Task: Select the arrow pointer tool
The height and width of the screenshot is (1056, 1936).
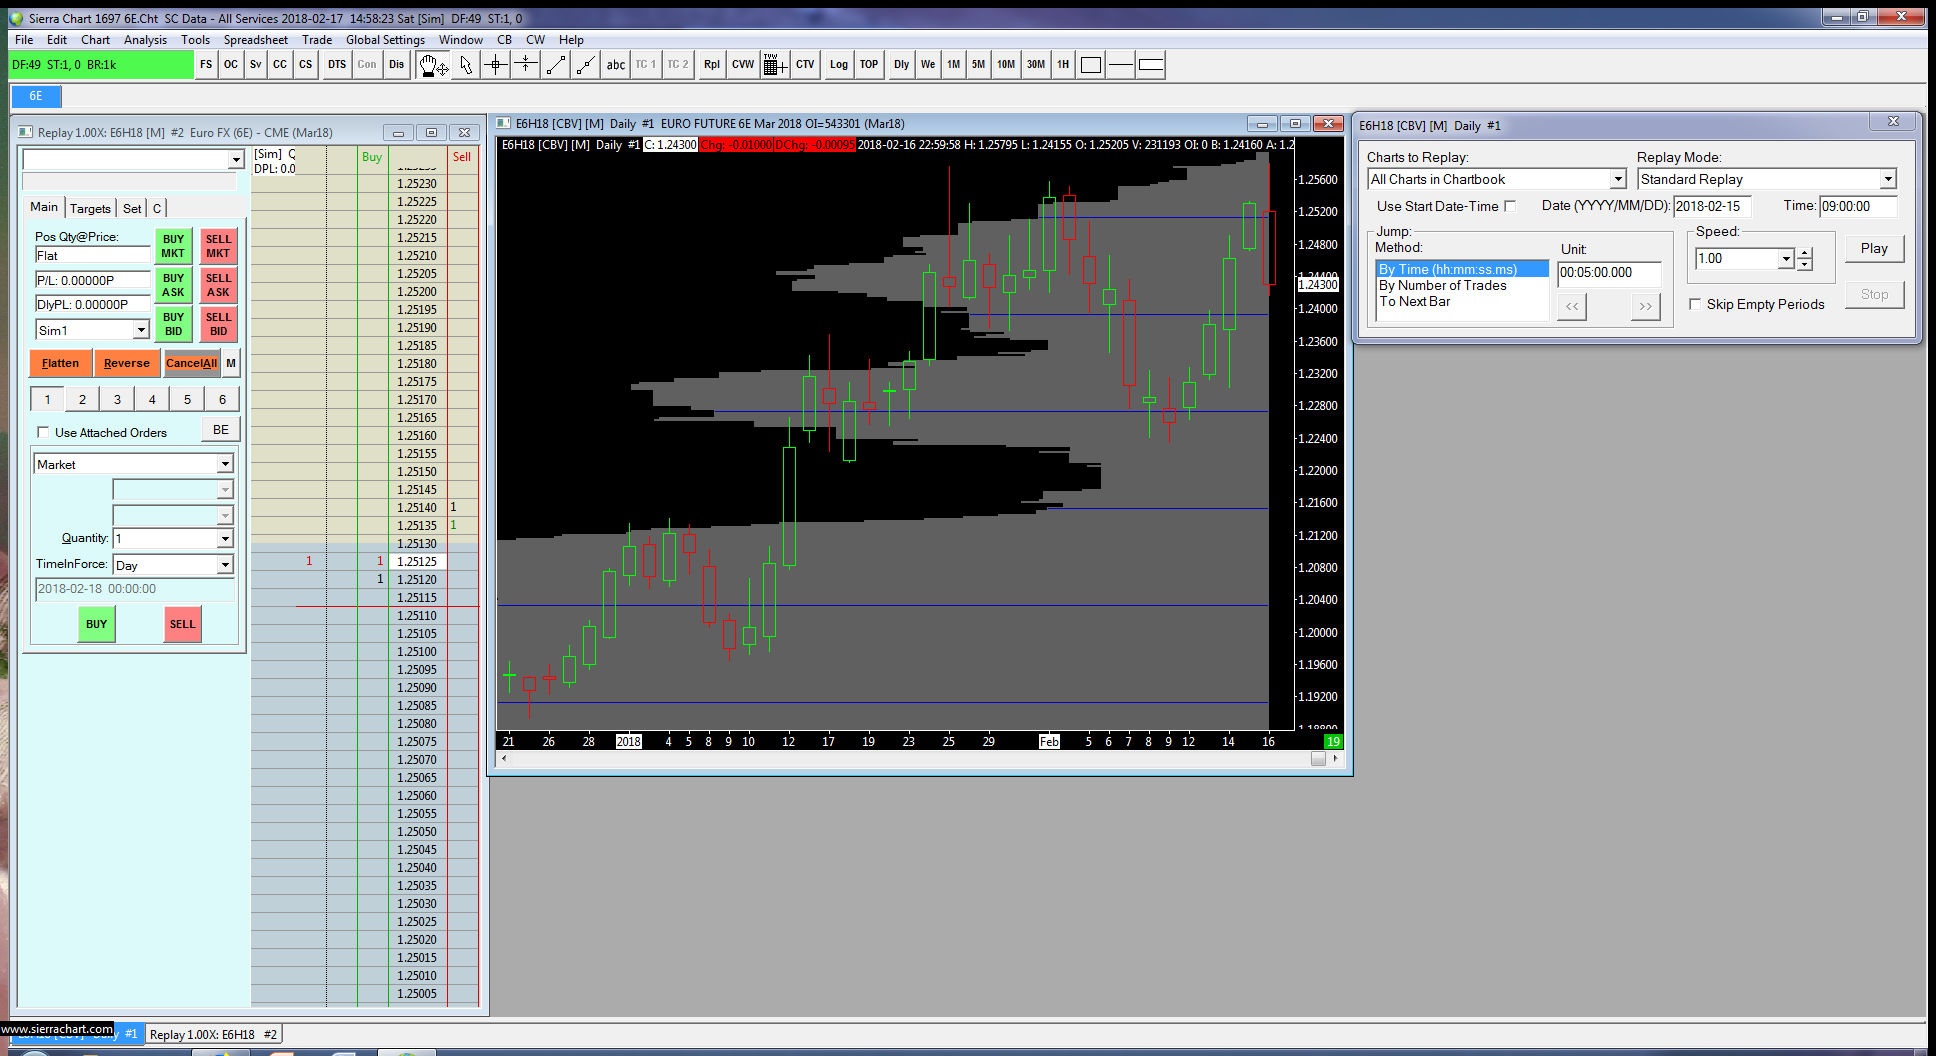Action: click(466, 65)
